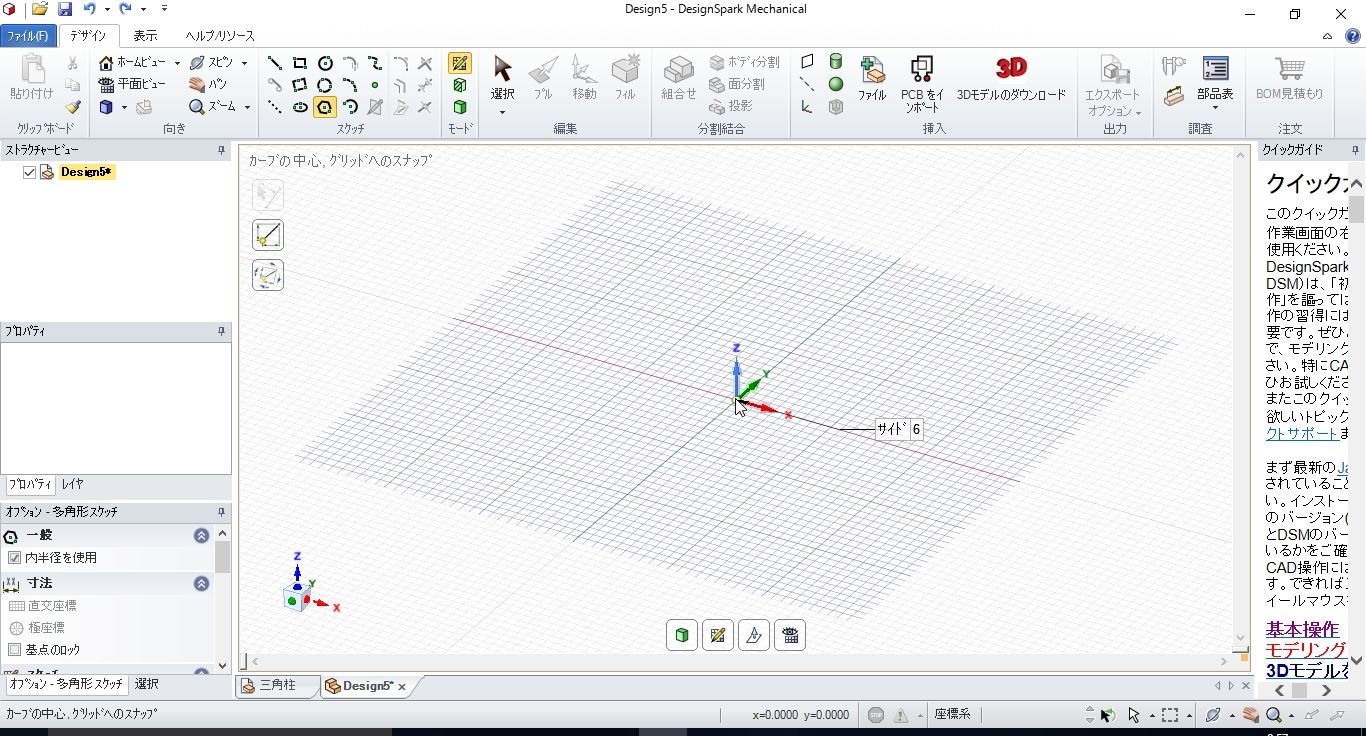The width and height of the screenshot is (1366, 736).
Task: Open Undo history dropdown arrow
Action: (x=107, y=9)
